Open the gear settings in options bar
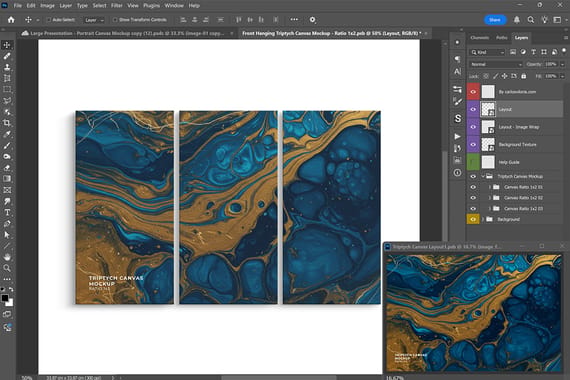This screenshot has height=380, width=570. coord(312,20)
